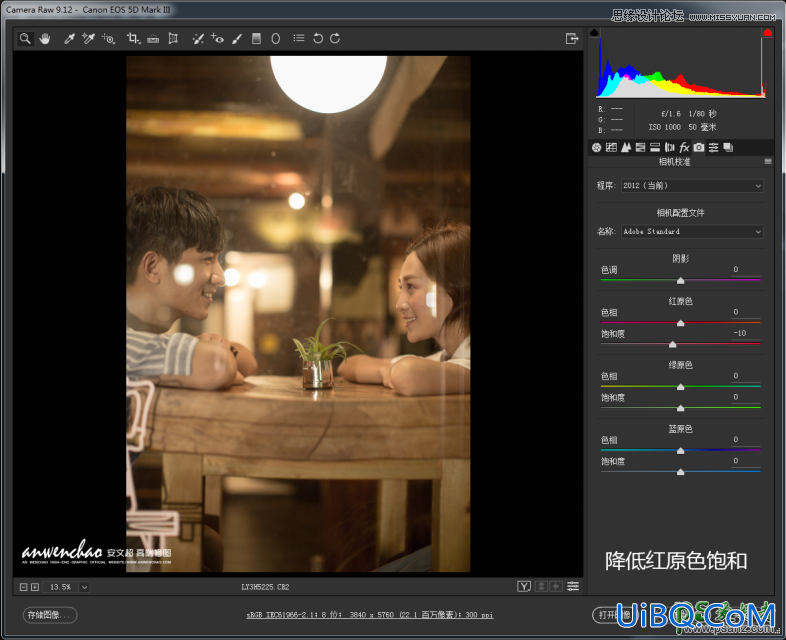Screen dimensions: 786x640
Task: Click the 13.5% zoom level field
Action: (60, 587)
